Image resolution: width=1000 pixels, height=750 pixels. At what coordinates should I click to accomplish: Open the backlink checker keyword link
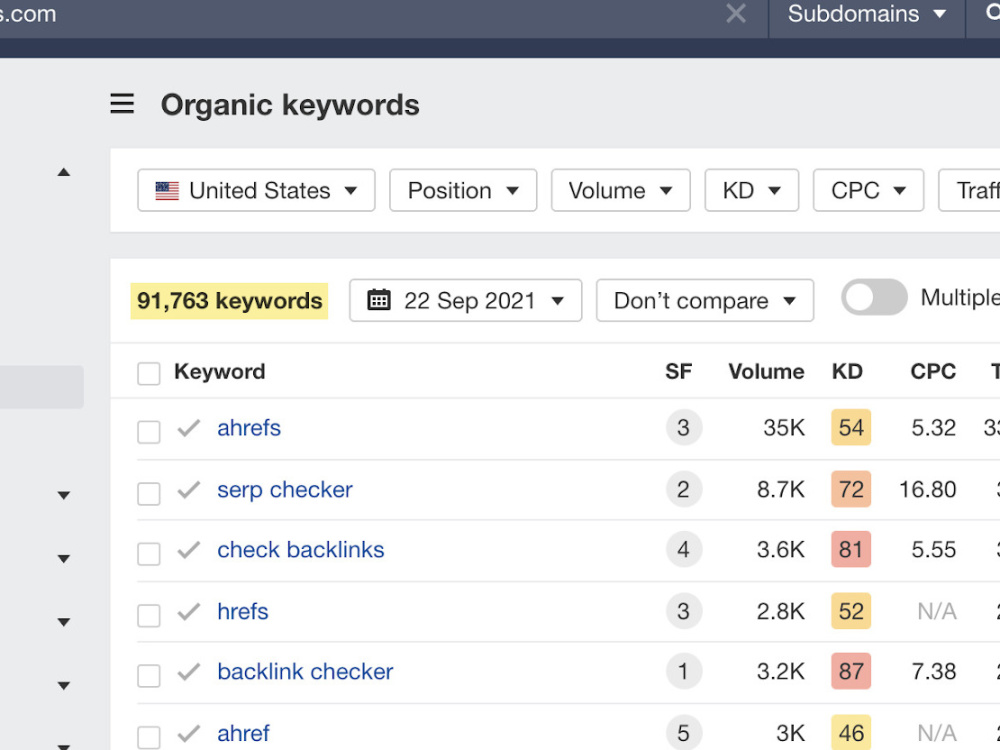[305, 672]
